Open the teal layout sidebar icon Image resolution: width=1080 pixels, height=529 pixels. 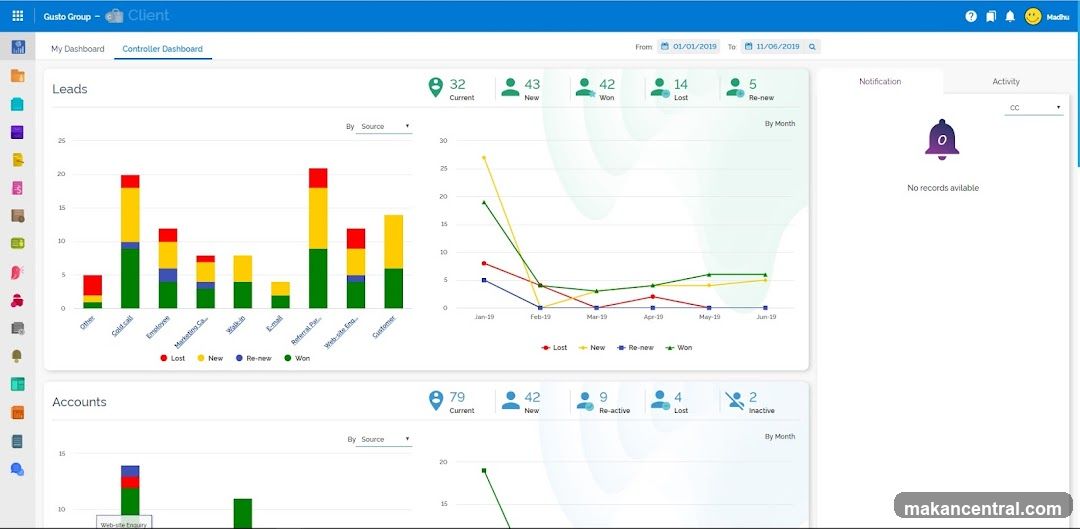18,384
